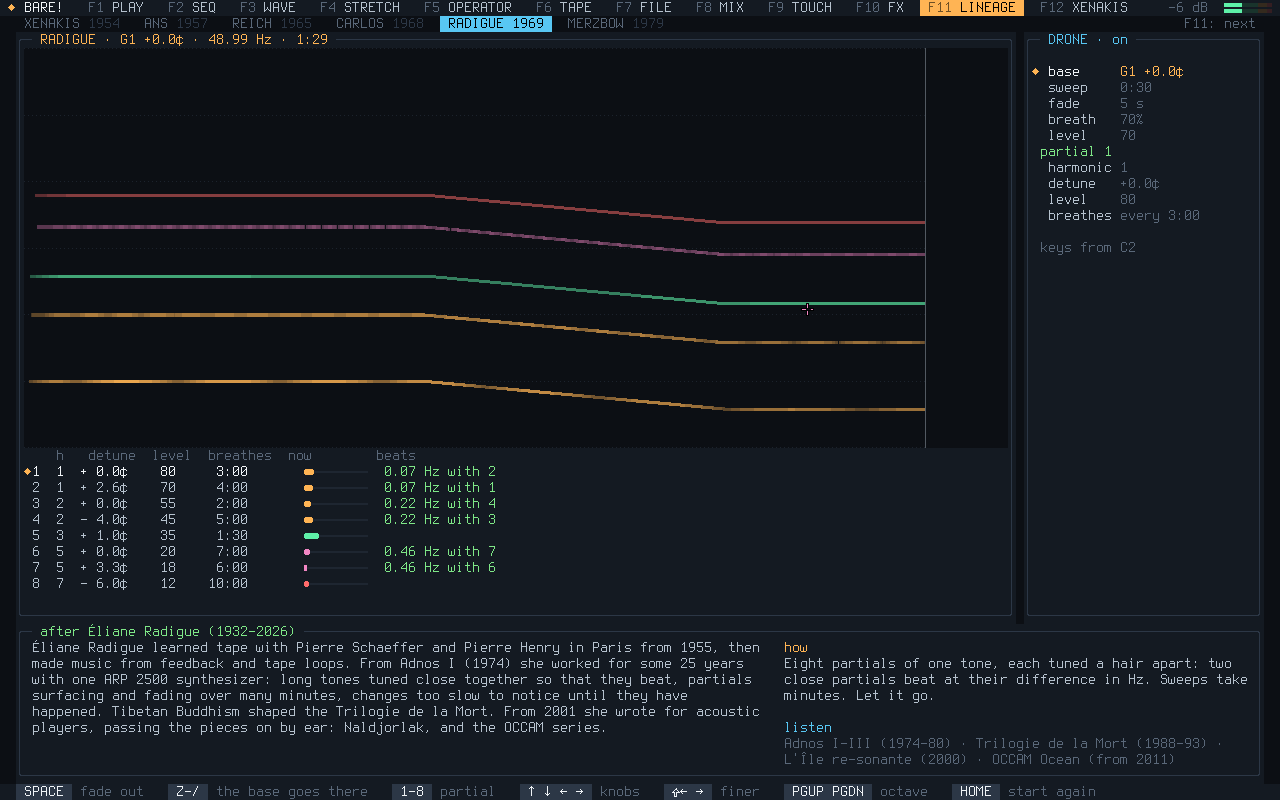Open the F5 OPERATOR page
The height and width of the screenshot is (800, 1280).
pyautogui.click(x=468, y=7)
